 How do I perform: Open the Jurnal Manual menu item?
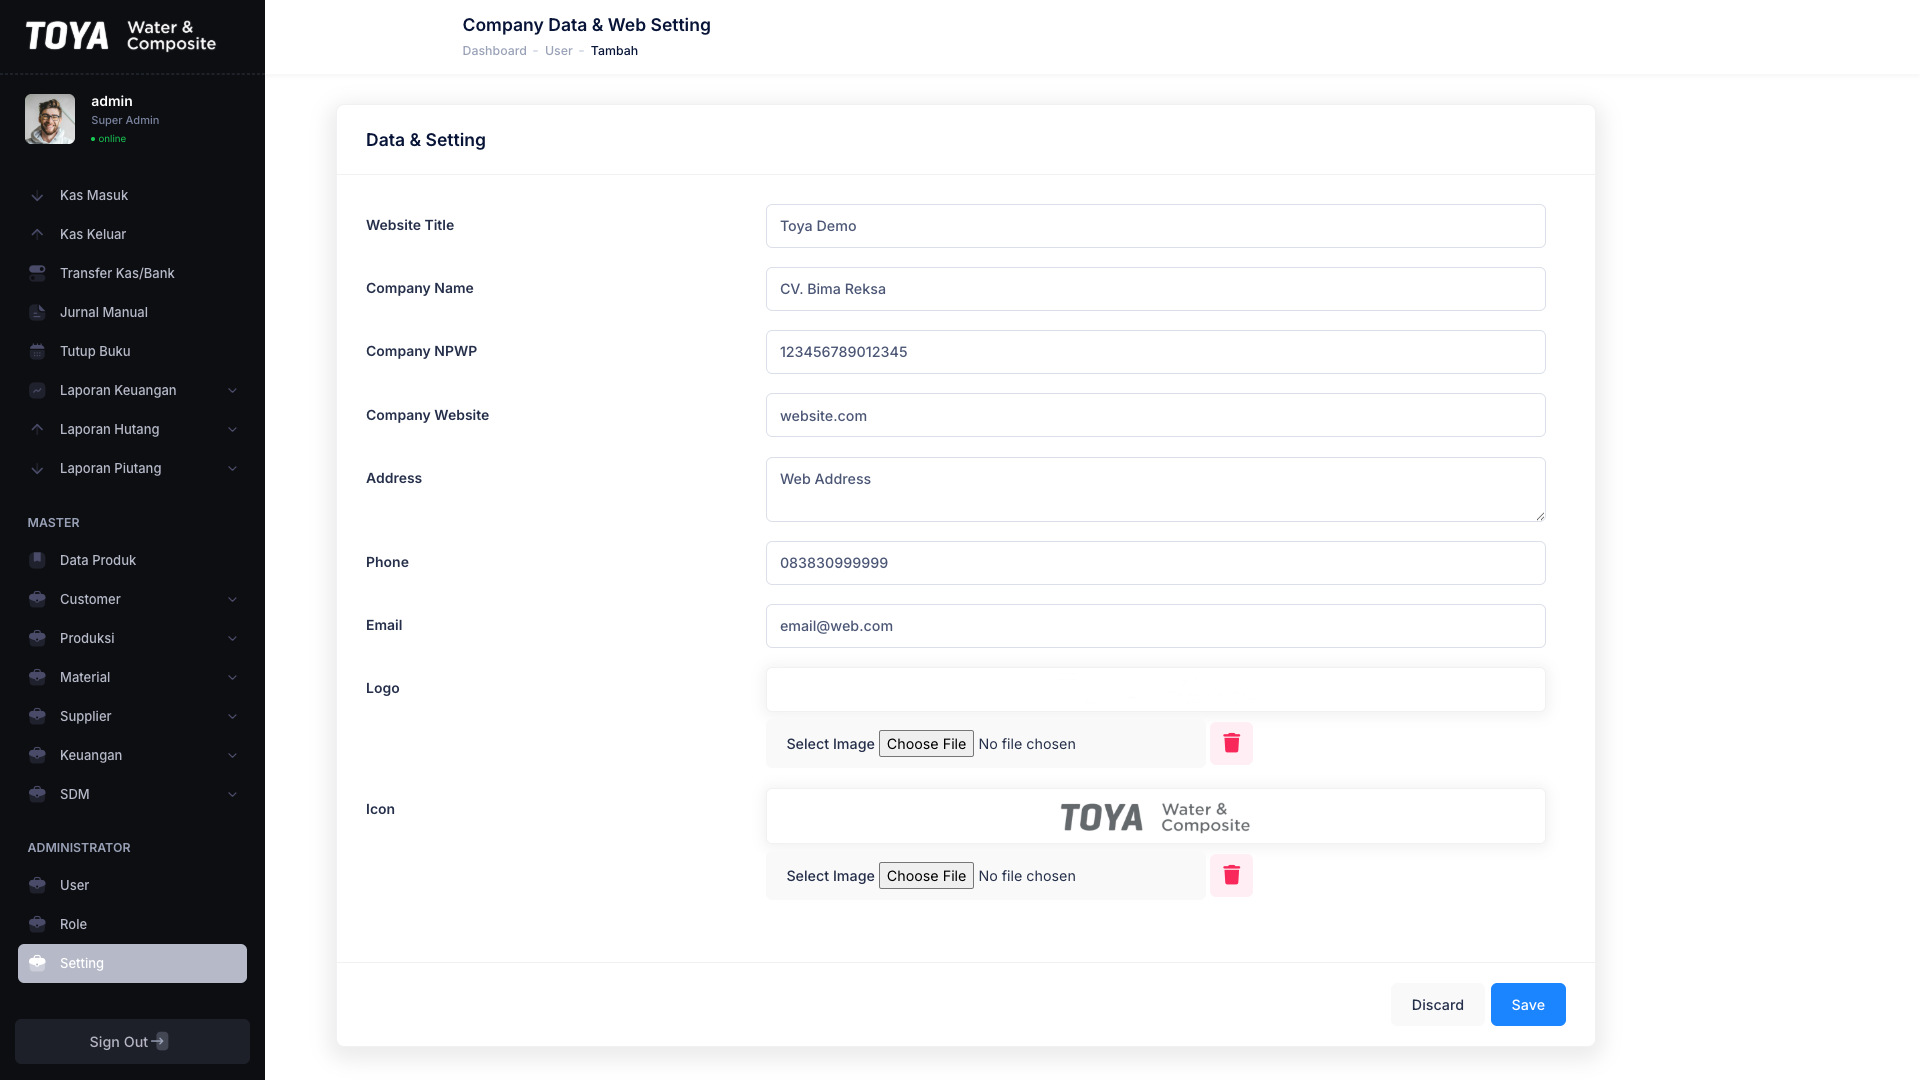coord(132,315)
